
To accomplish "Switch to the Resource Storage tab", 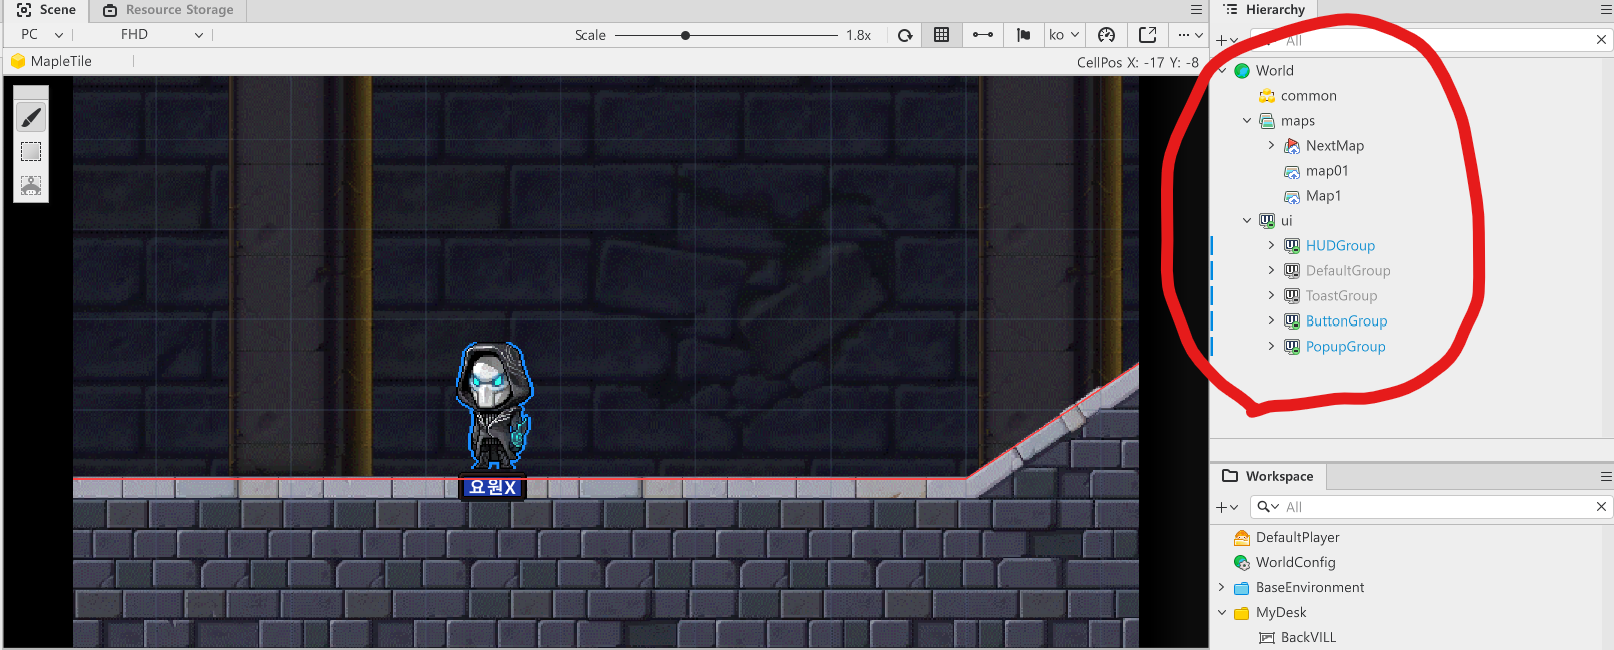I will (168, 10).
